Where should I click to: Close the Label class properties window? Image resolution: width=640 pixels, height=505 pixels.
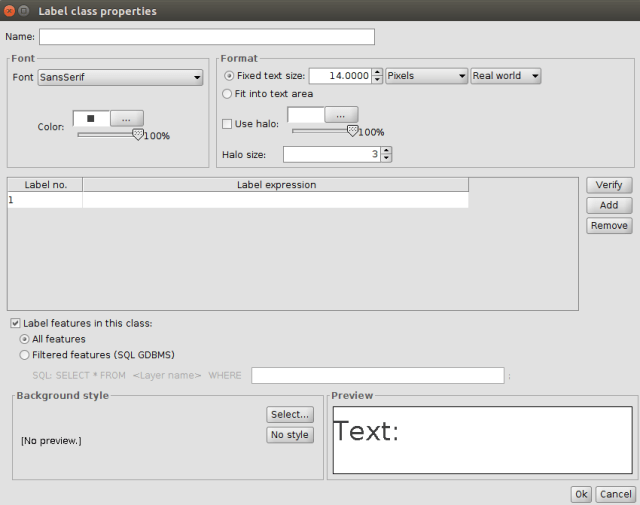coord(9,10)
